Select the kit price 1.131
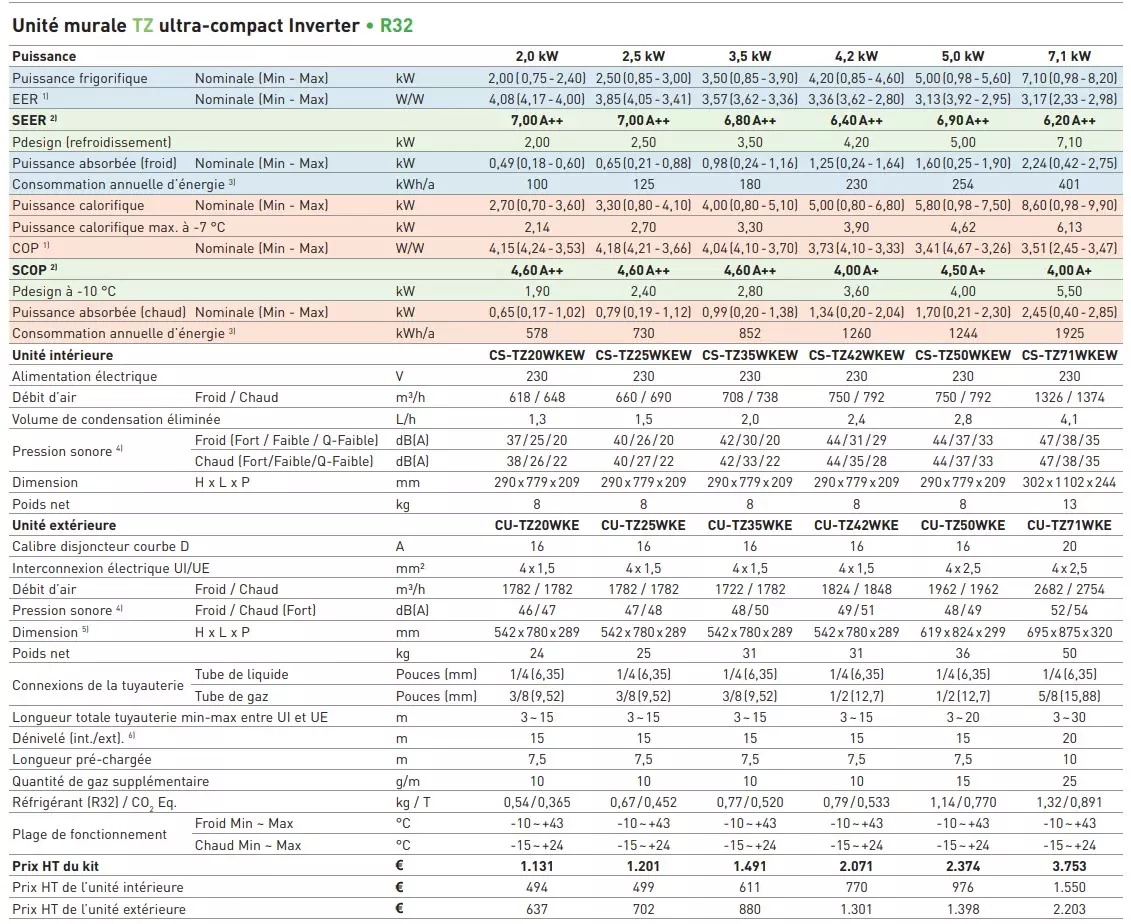Image resolution: width=1131 pixels, height=924 pixels. click(x=537, y=866)
